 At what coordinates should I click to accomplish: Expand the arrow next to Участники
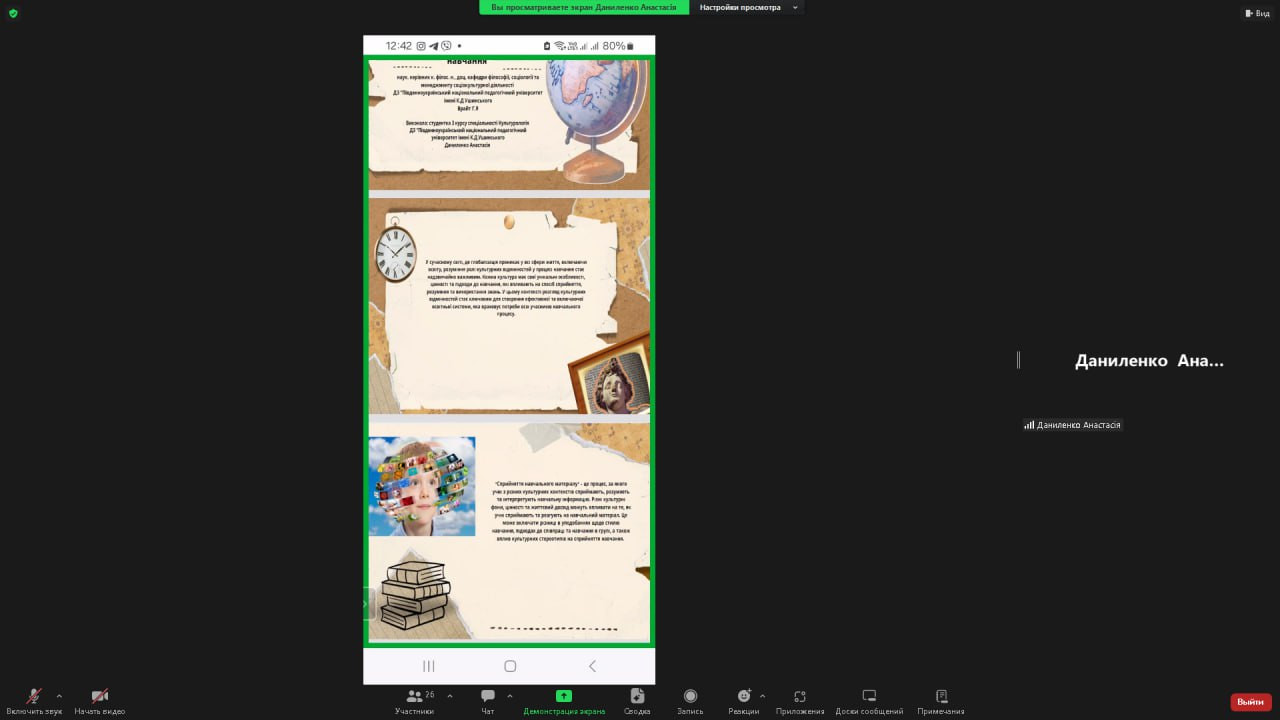pos(450,696)
